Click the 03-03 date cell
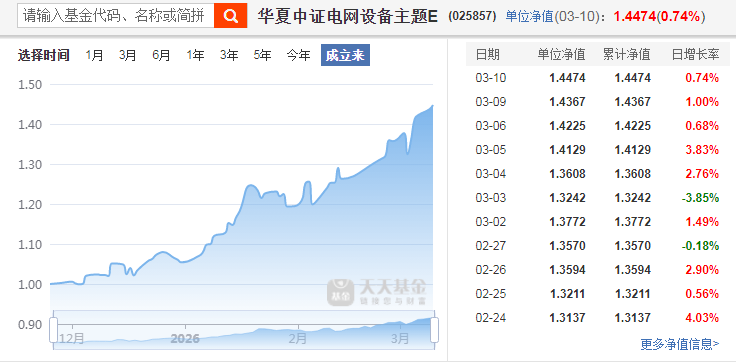 pos(491,198)
